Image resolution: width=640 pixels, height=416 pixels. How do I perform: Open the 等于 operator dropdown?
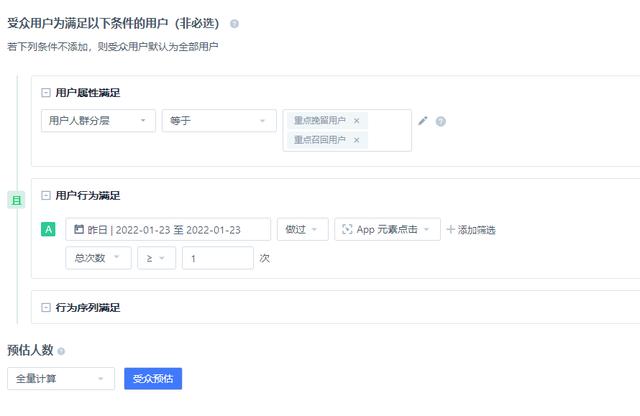click(x=218, y=121)
